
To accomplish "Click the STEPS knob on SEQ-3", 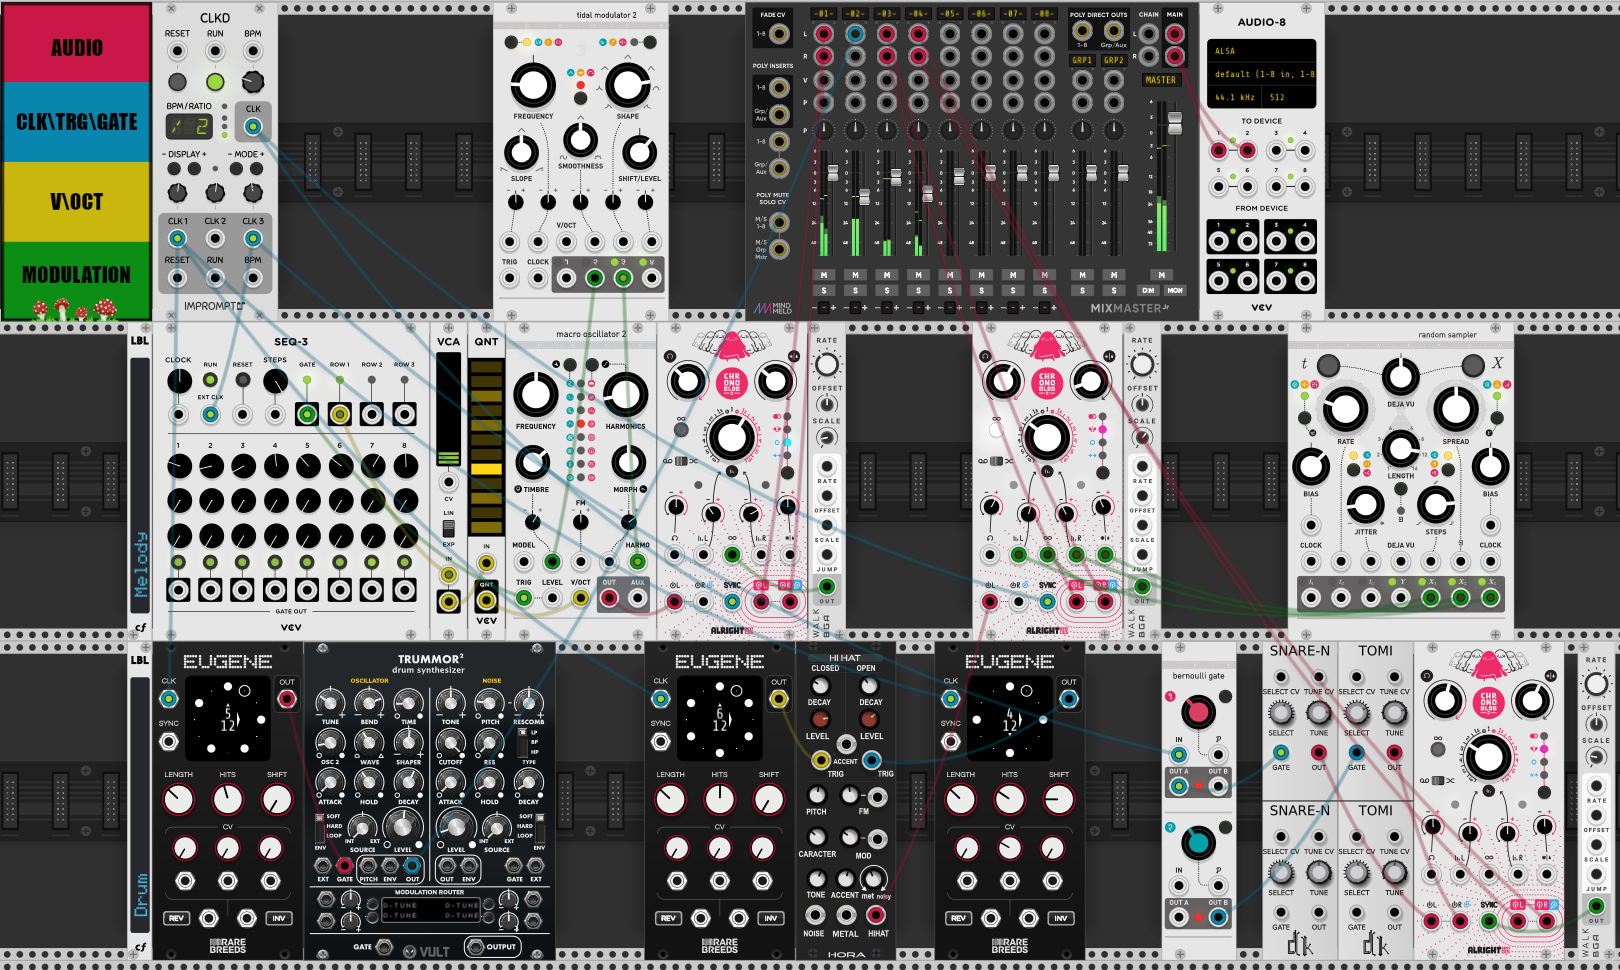I will point(275,381).
